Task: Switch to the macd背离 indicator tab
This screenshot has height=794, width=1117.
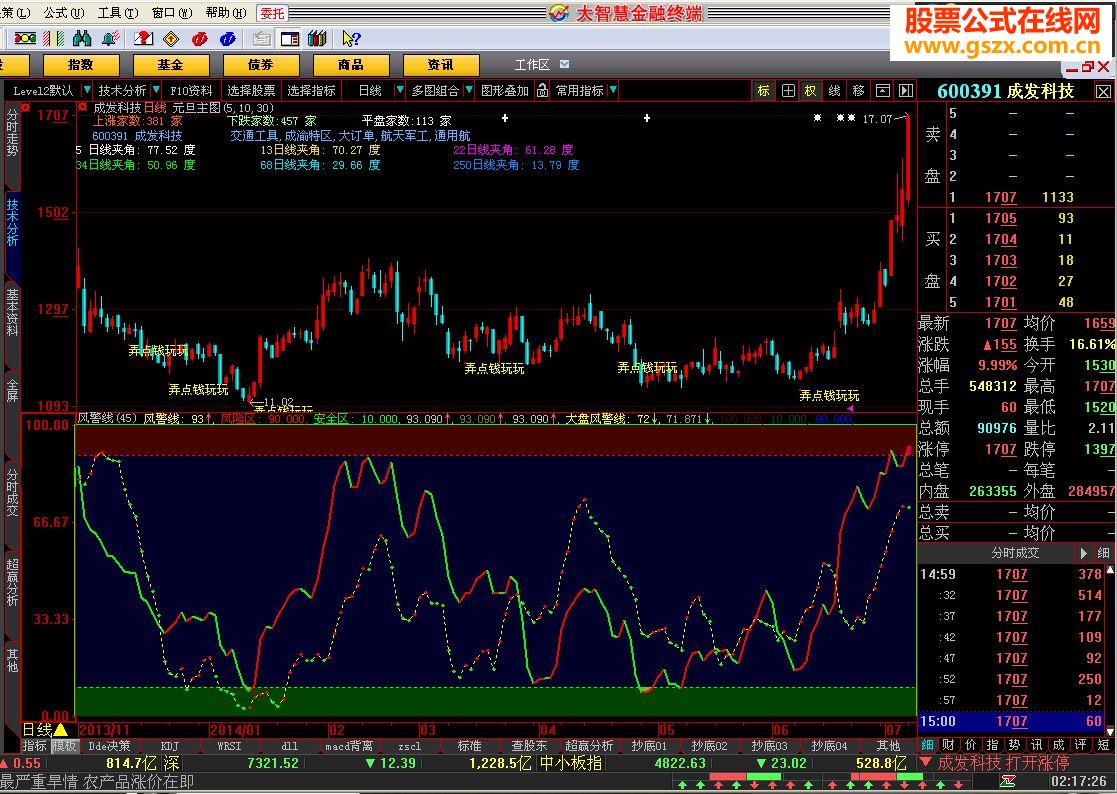Action: (x=349, y=746)
